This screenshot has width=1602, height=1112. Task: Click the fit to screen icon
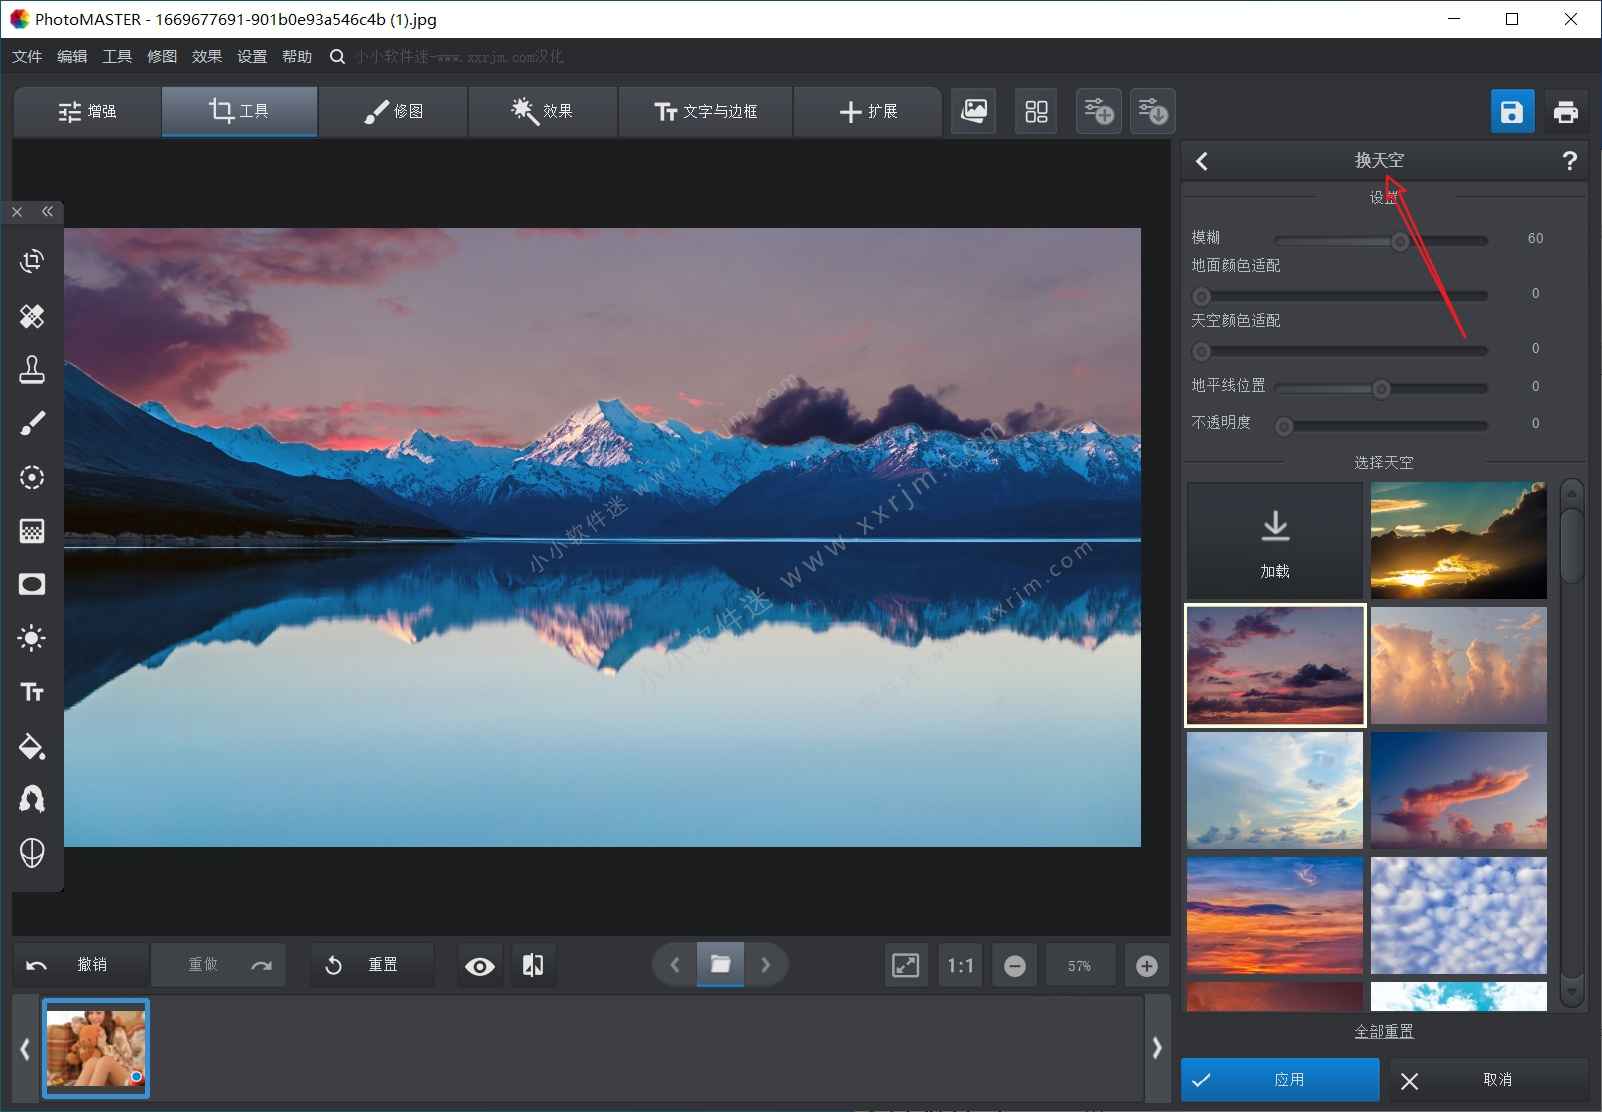point(905,966)
